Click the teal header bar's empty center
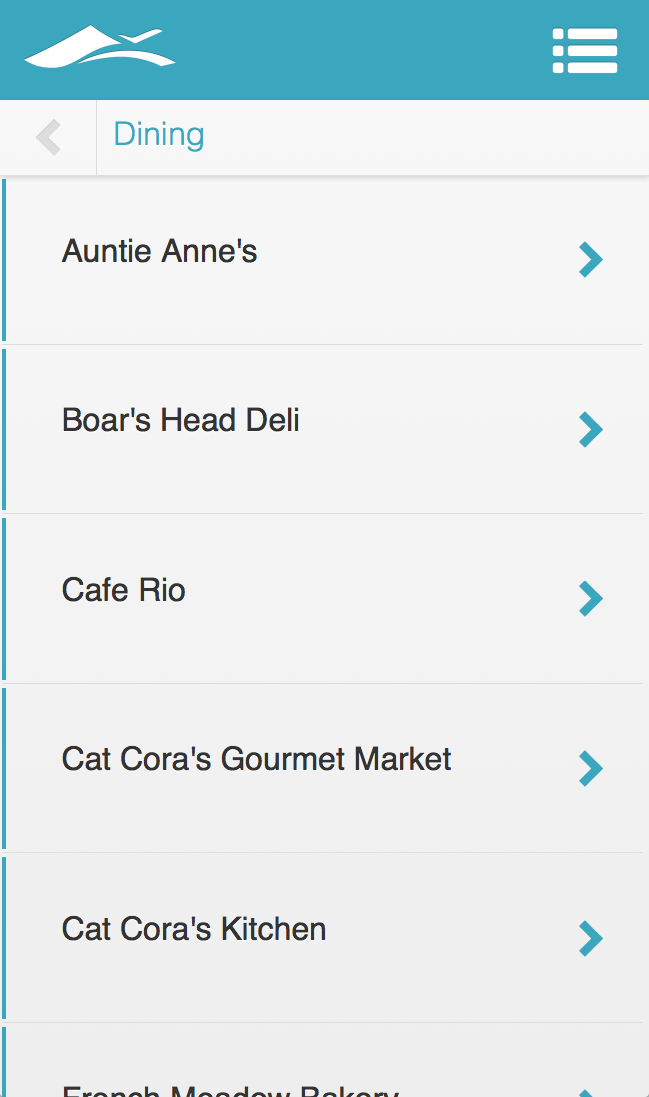Viewport: 649px width, 1097px height. (360, 50)
